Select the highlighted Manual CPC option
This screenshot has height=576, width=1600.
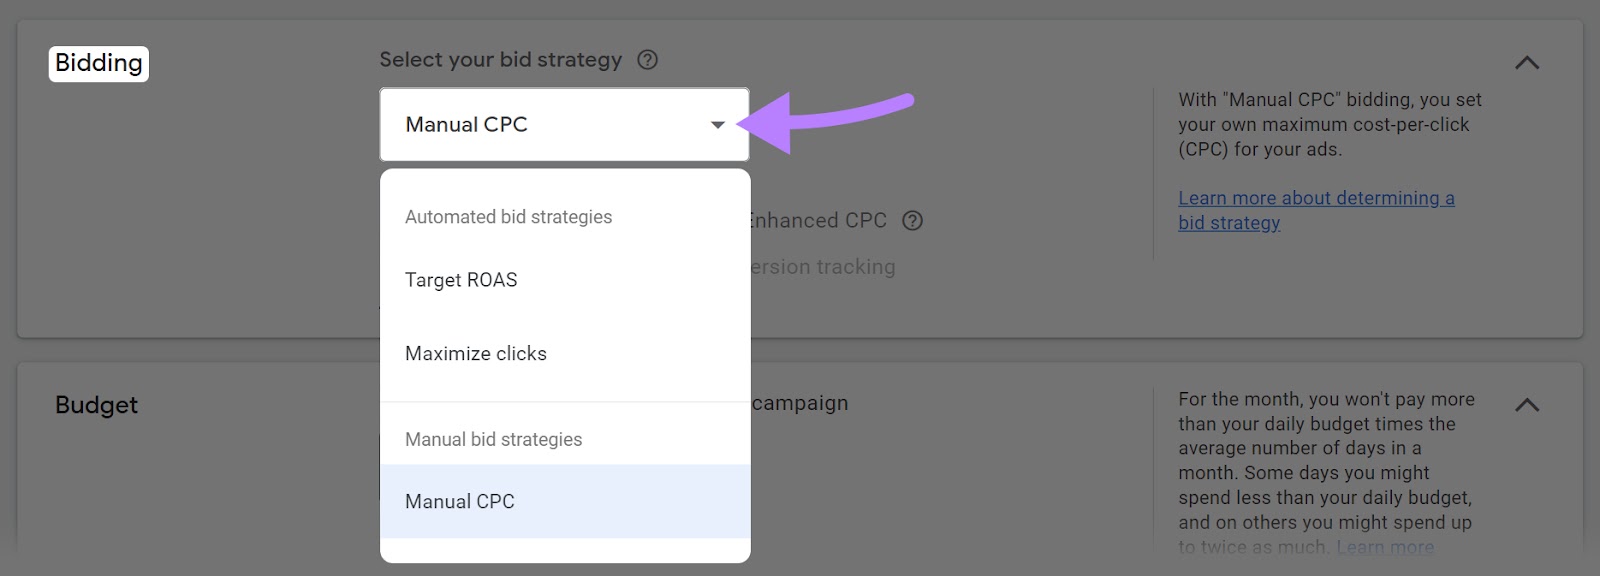pos(459,501)
